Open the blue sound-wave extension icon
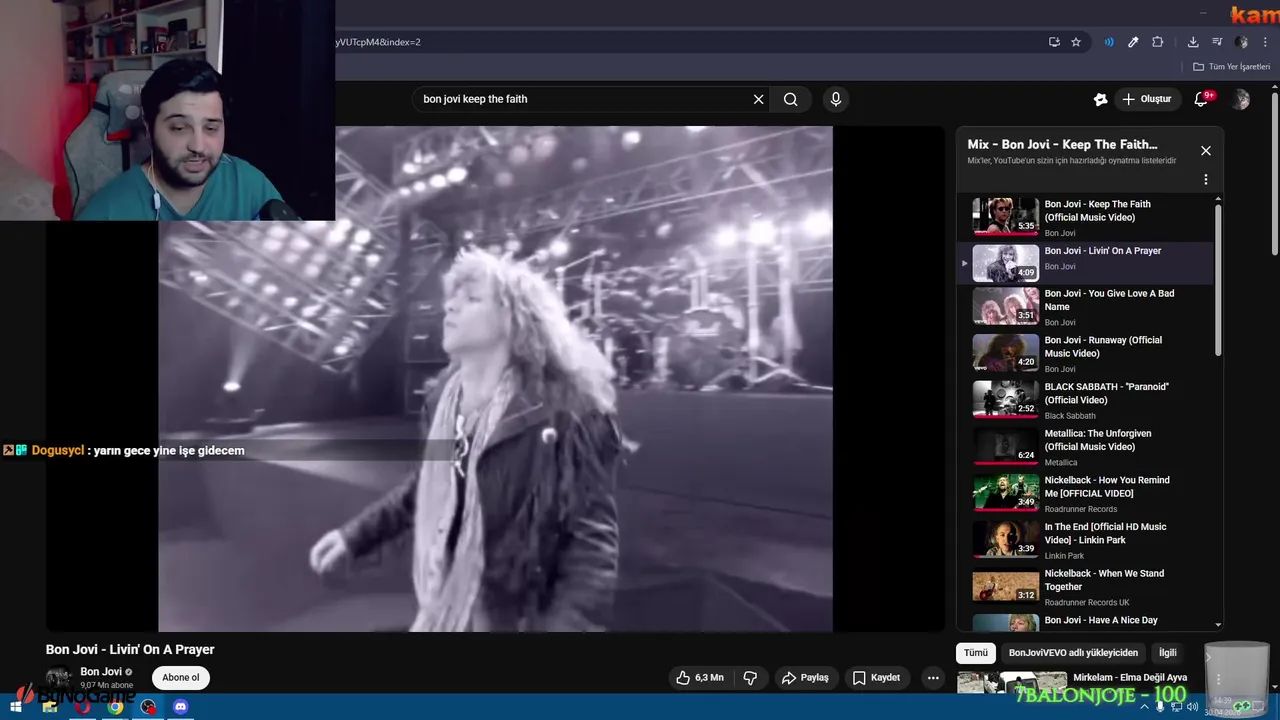 point(1109,42)
